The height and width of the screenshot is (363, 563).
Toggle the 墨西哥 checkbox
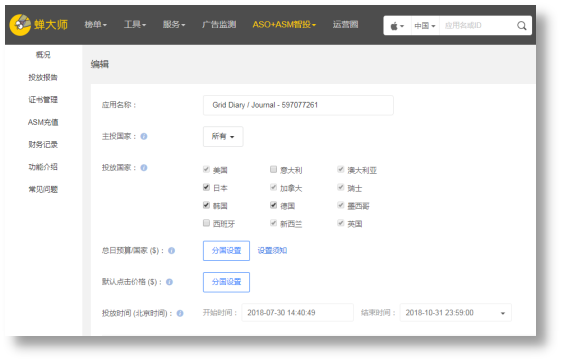tap(340, 205)
